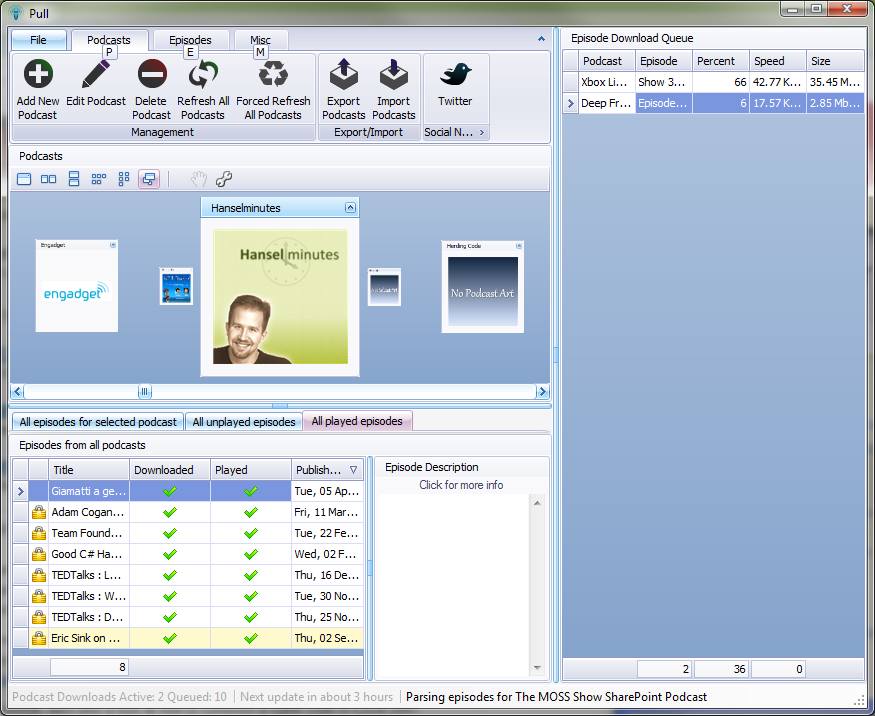Click the podcast carousel horizontal scrollbar thumb
875x716 pixels.
click(x=144, y=392)
